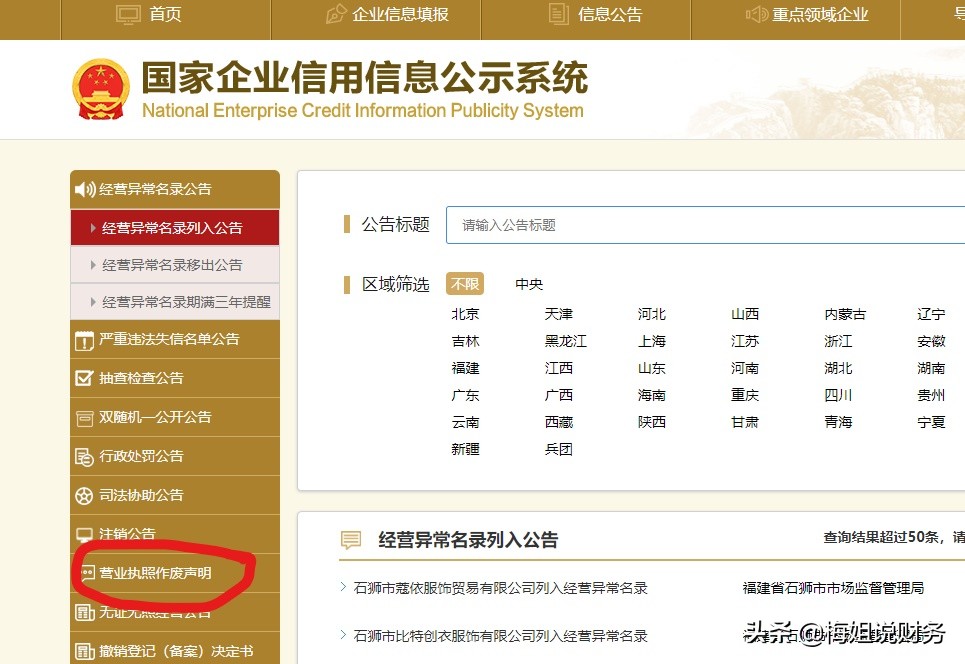Click the national emblem logo in the header
The image size is (965, 664).
[x=99, y=87]
